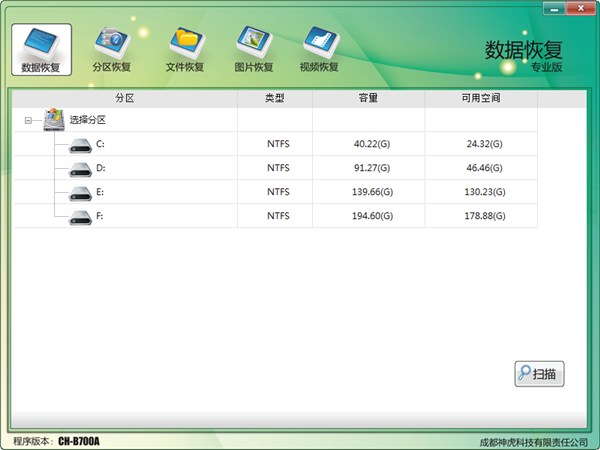Screen dimensions: 600x450
Task: Click the 类型 column header
Action: (x=275, y=98)
